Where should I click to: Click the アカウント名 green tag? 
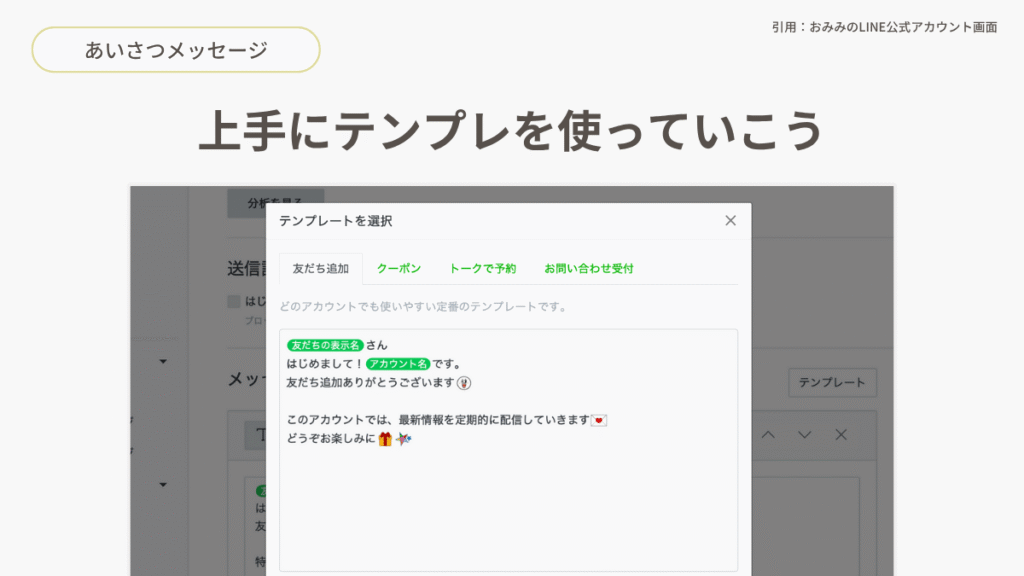click(x=397, y=364)
